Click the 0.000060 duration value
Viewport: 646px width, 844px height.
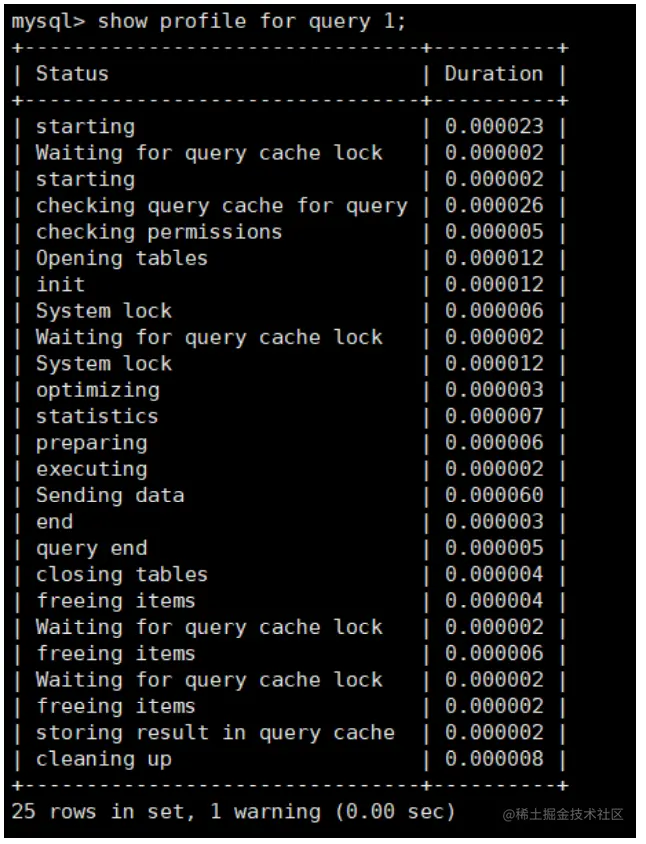click(x=494, y=495)
